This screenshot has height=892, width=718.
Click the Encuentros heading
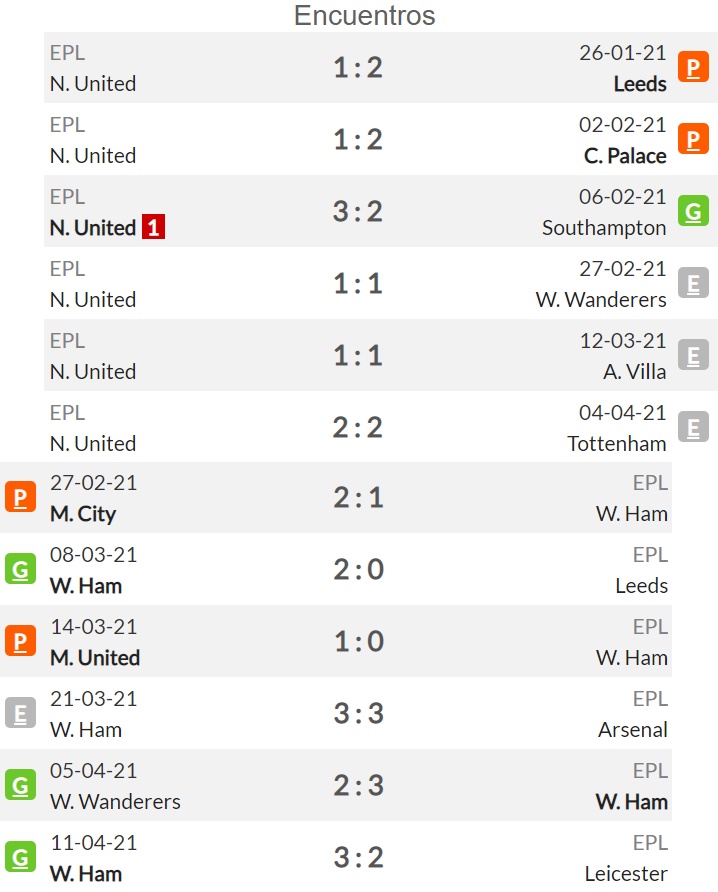tap(365, 15)
